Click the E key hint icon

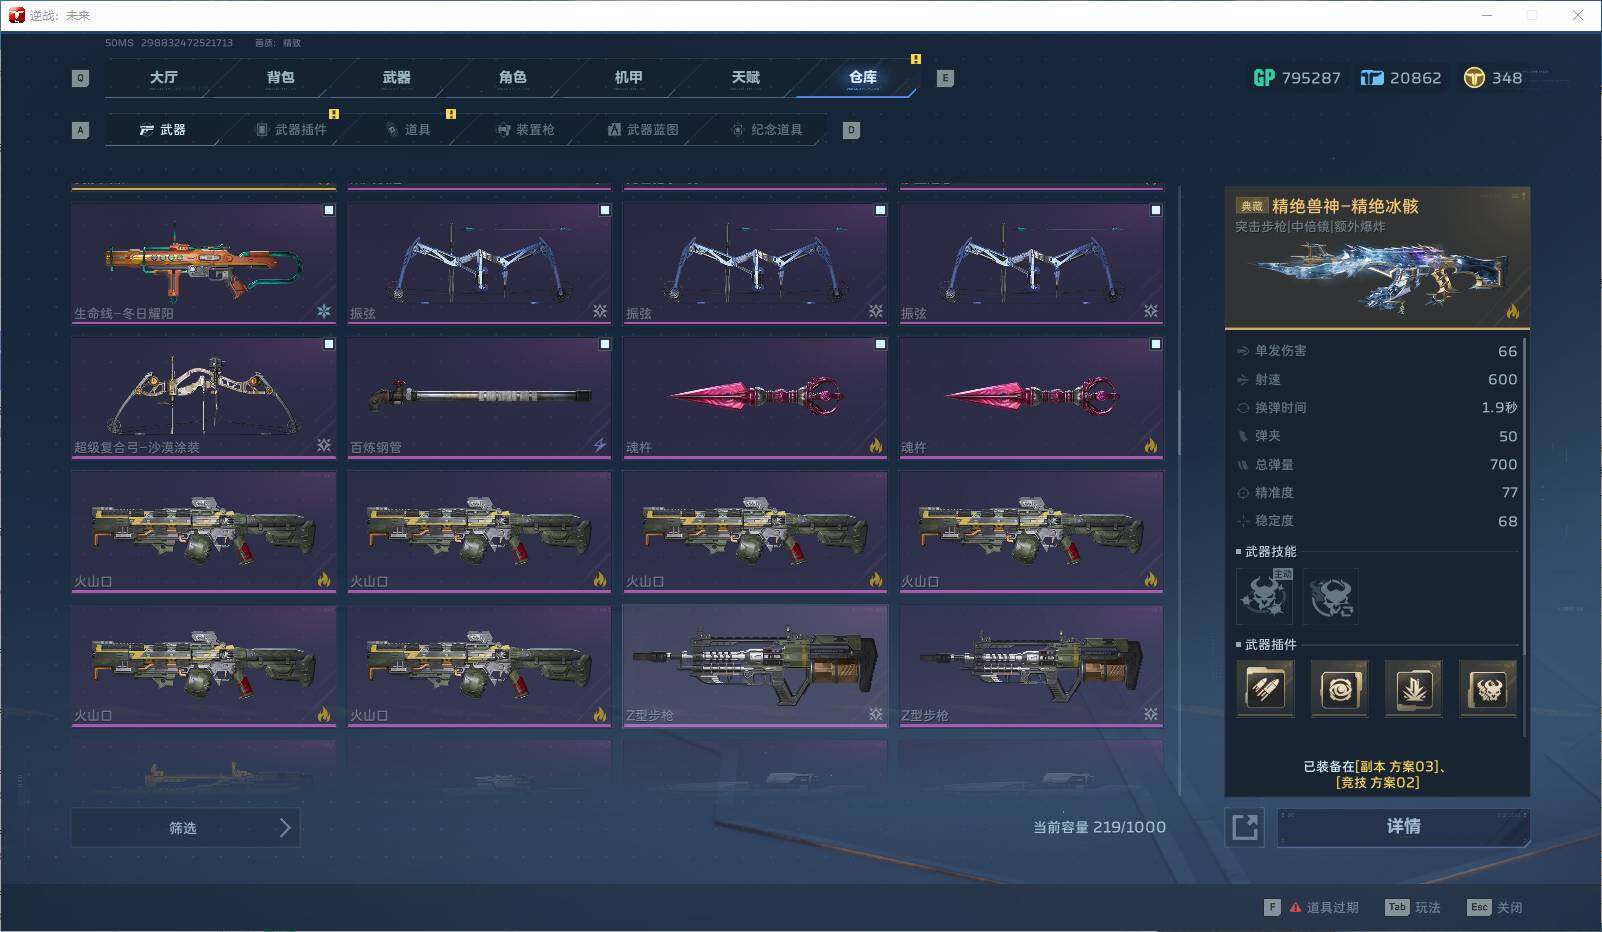point(944,78)
